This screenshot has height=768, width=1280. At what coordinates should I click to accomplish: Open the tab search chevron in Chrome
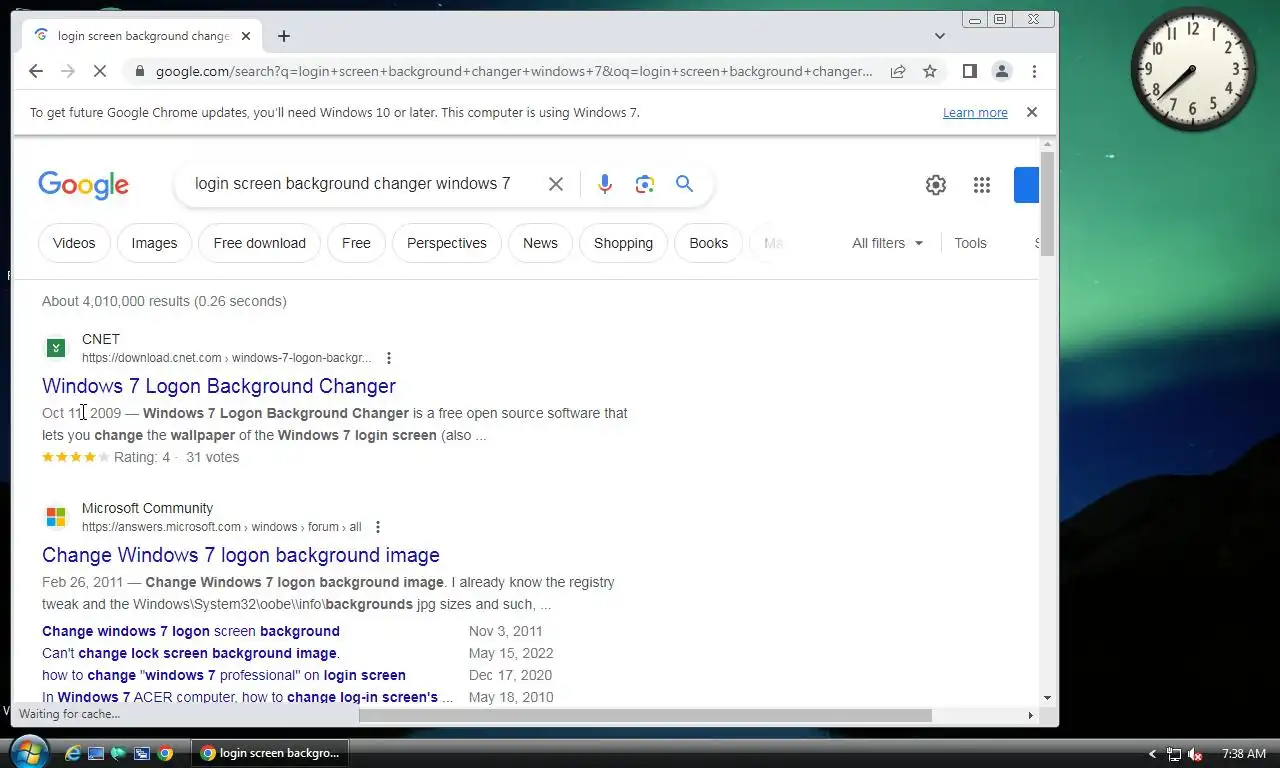click(x=940, y=36)
